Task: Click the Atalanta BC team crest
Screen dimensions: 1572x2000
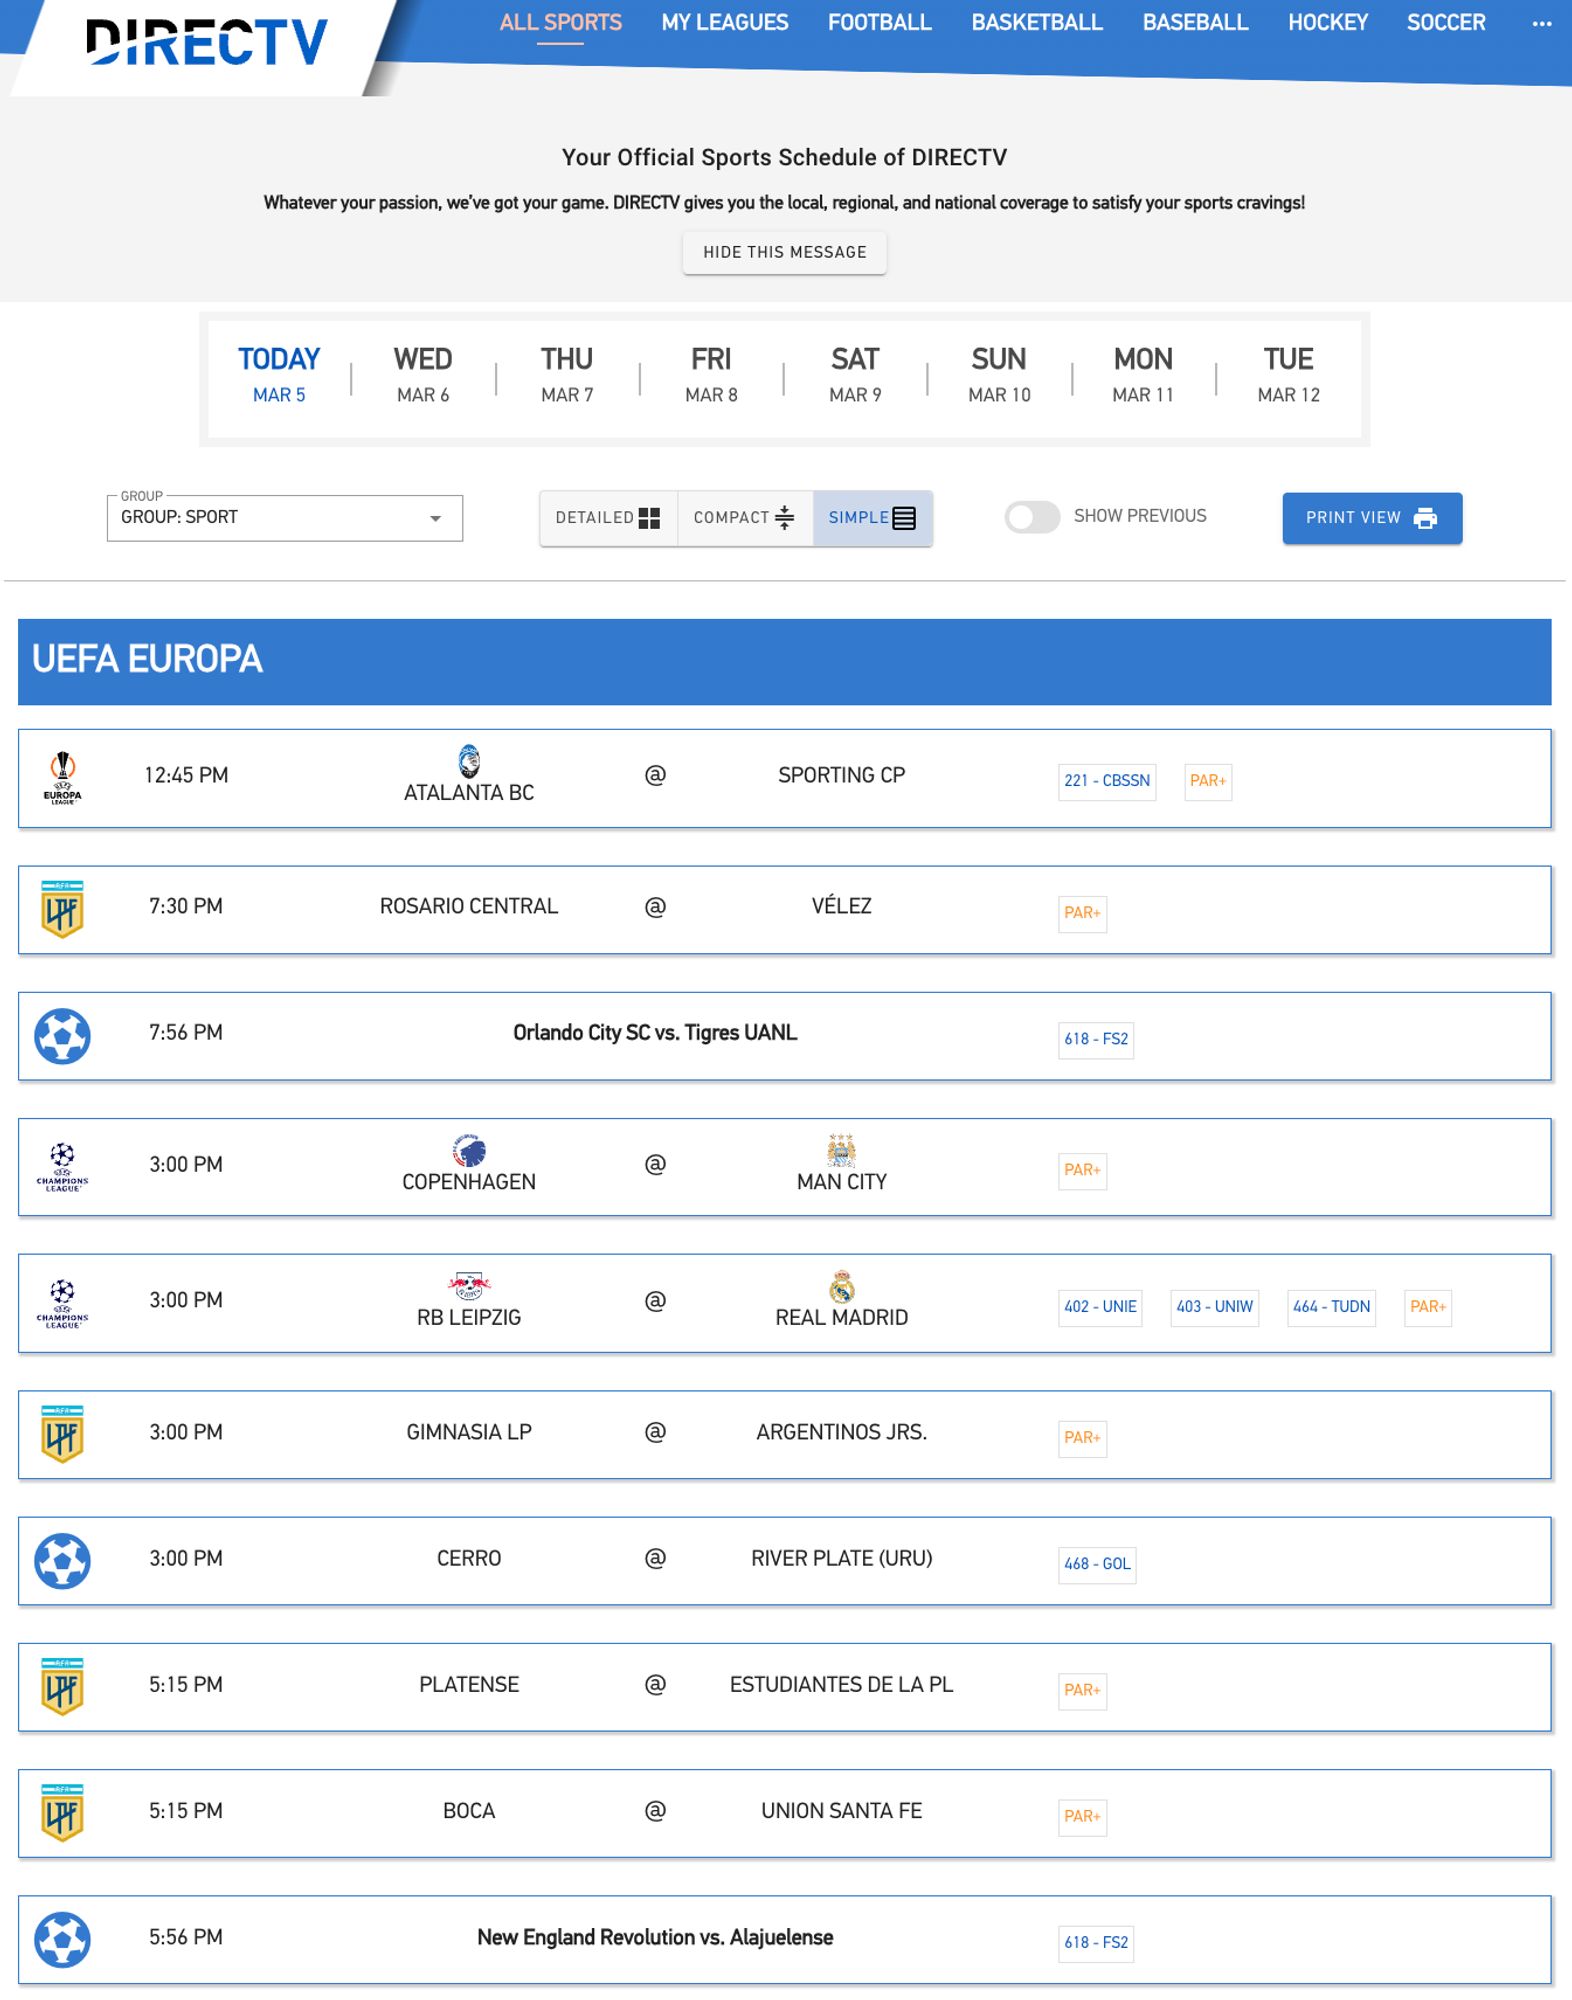Action: pos(469,761)
